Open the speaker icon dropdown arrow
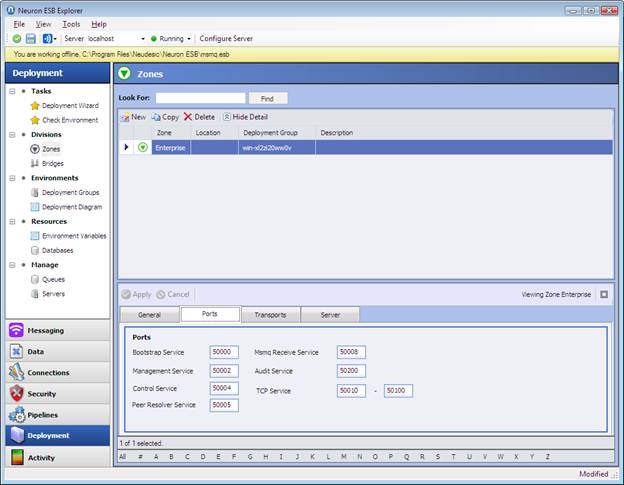The height and width of the screenshot is (485, 624). pyautogui.click(x=55, y=39)
